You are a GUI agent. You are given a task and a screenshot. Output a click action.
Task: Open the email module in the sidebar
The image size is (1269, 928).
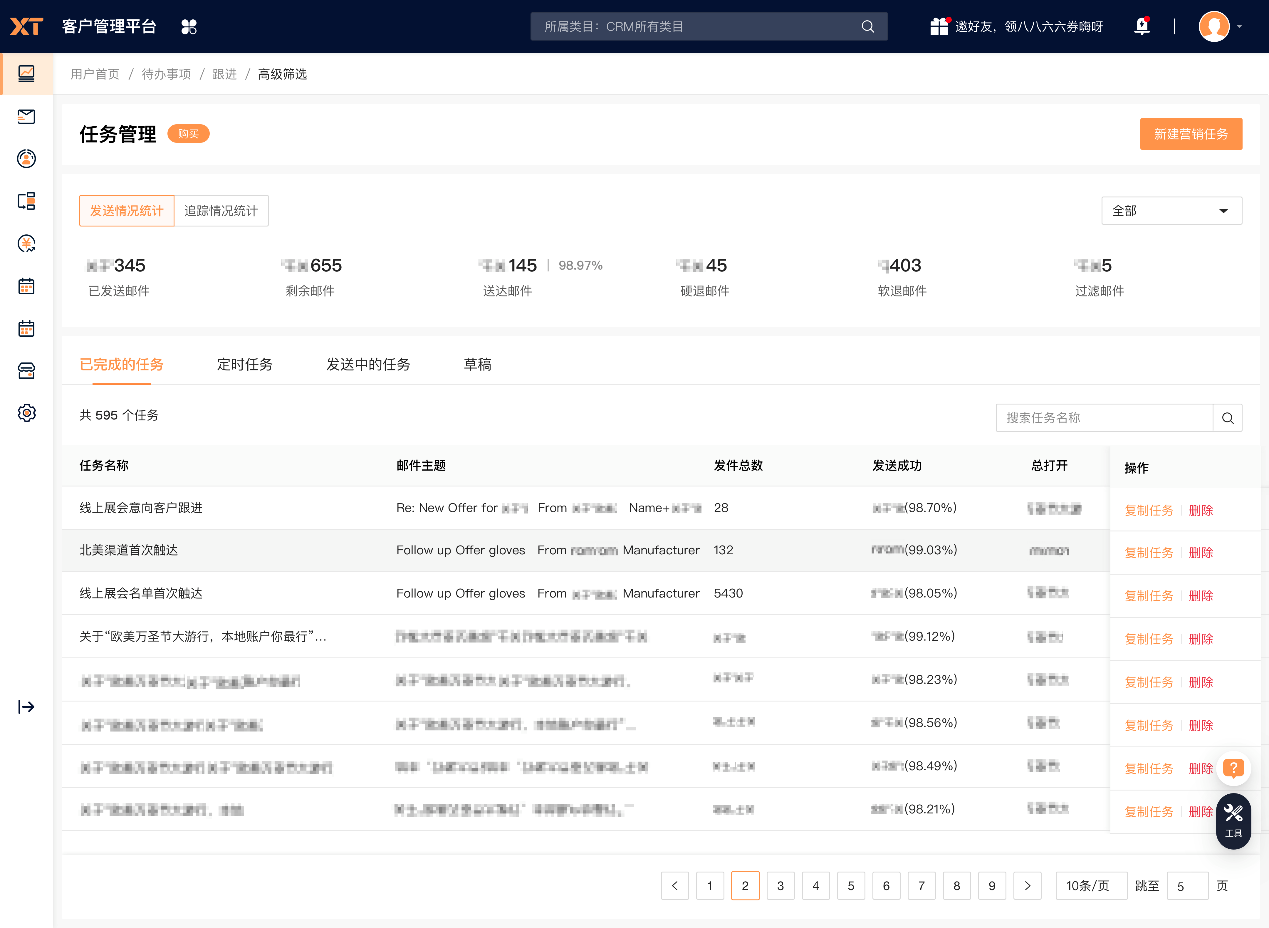pyautogui.click(x=27, y=116)
